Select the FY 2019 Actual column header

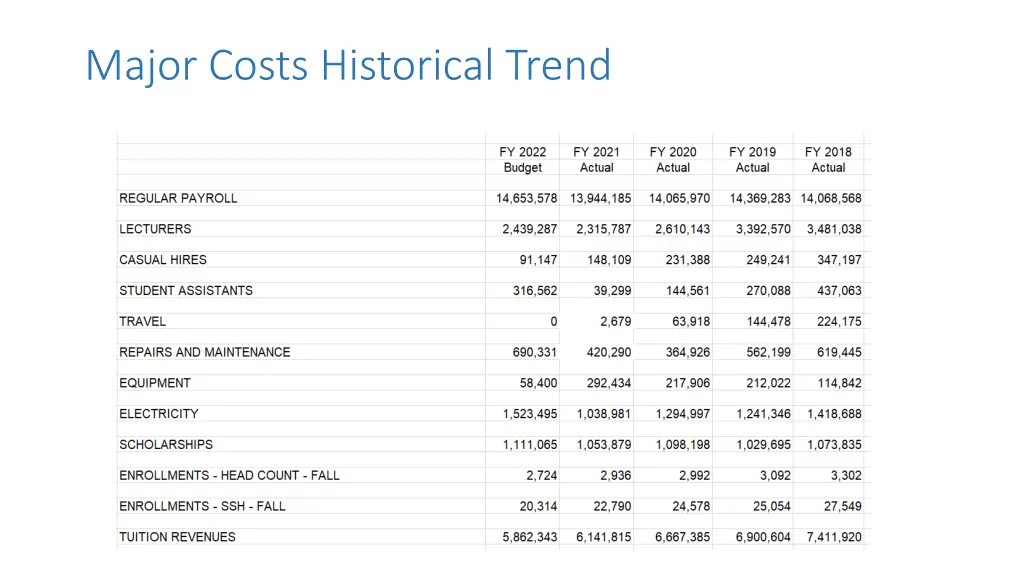tap(752, 159)
